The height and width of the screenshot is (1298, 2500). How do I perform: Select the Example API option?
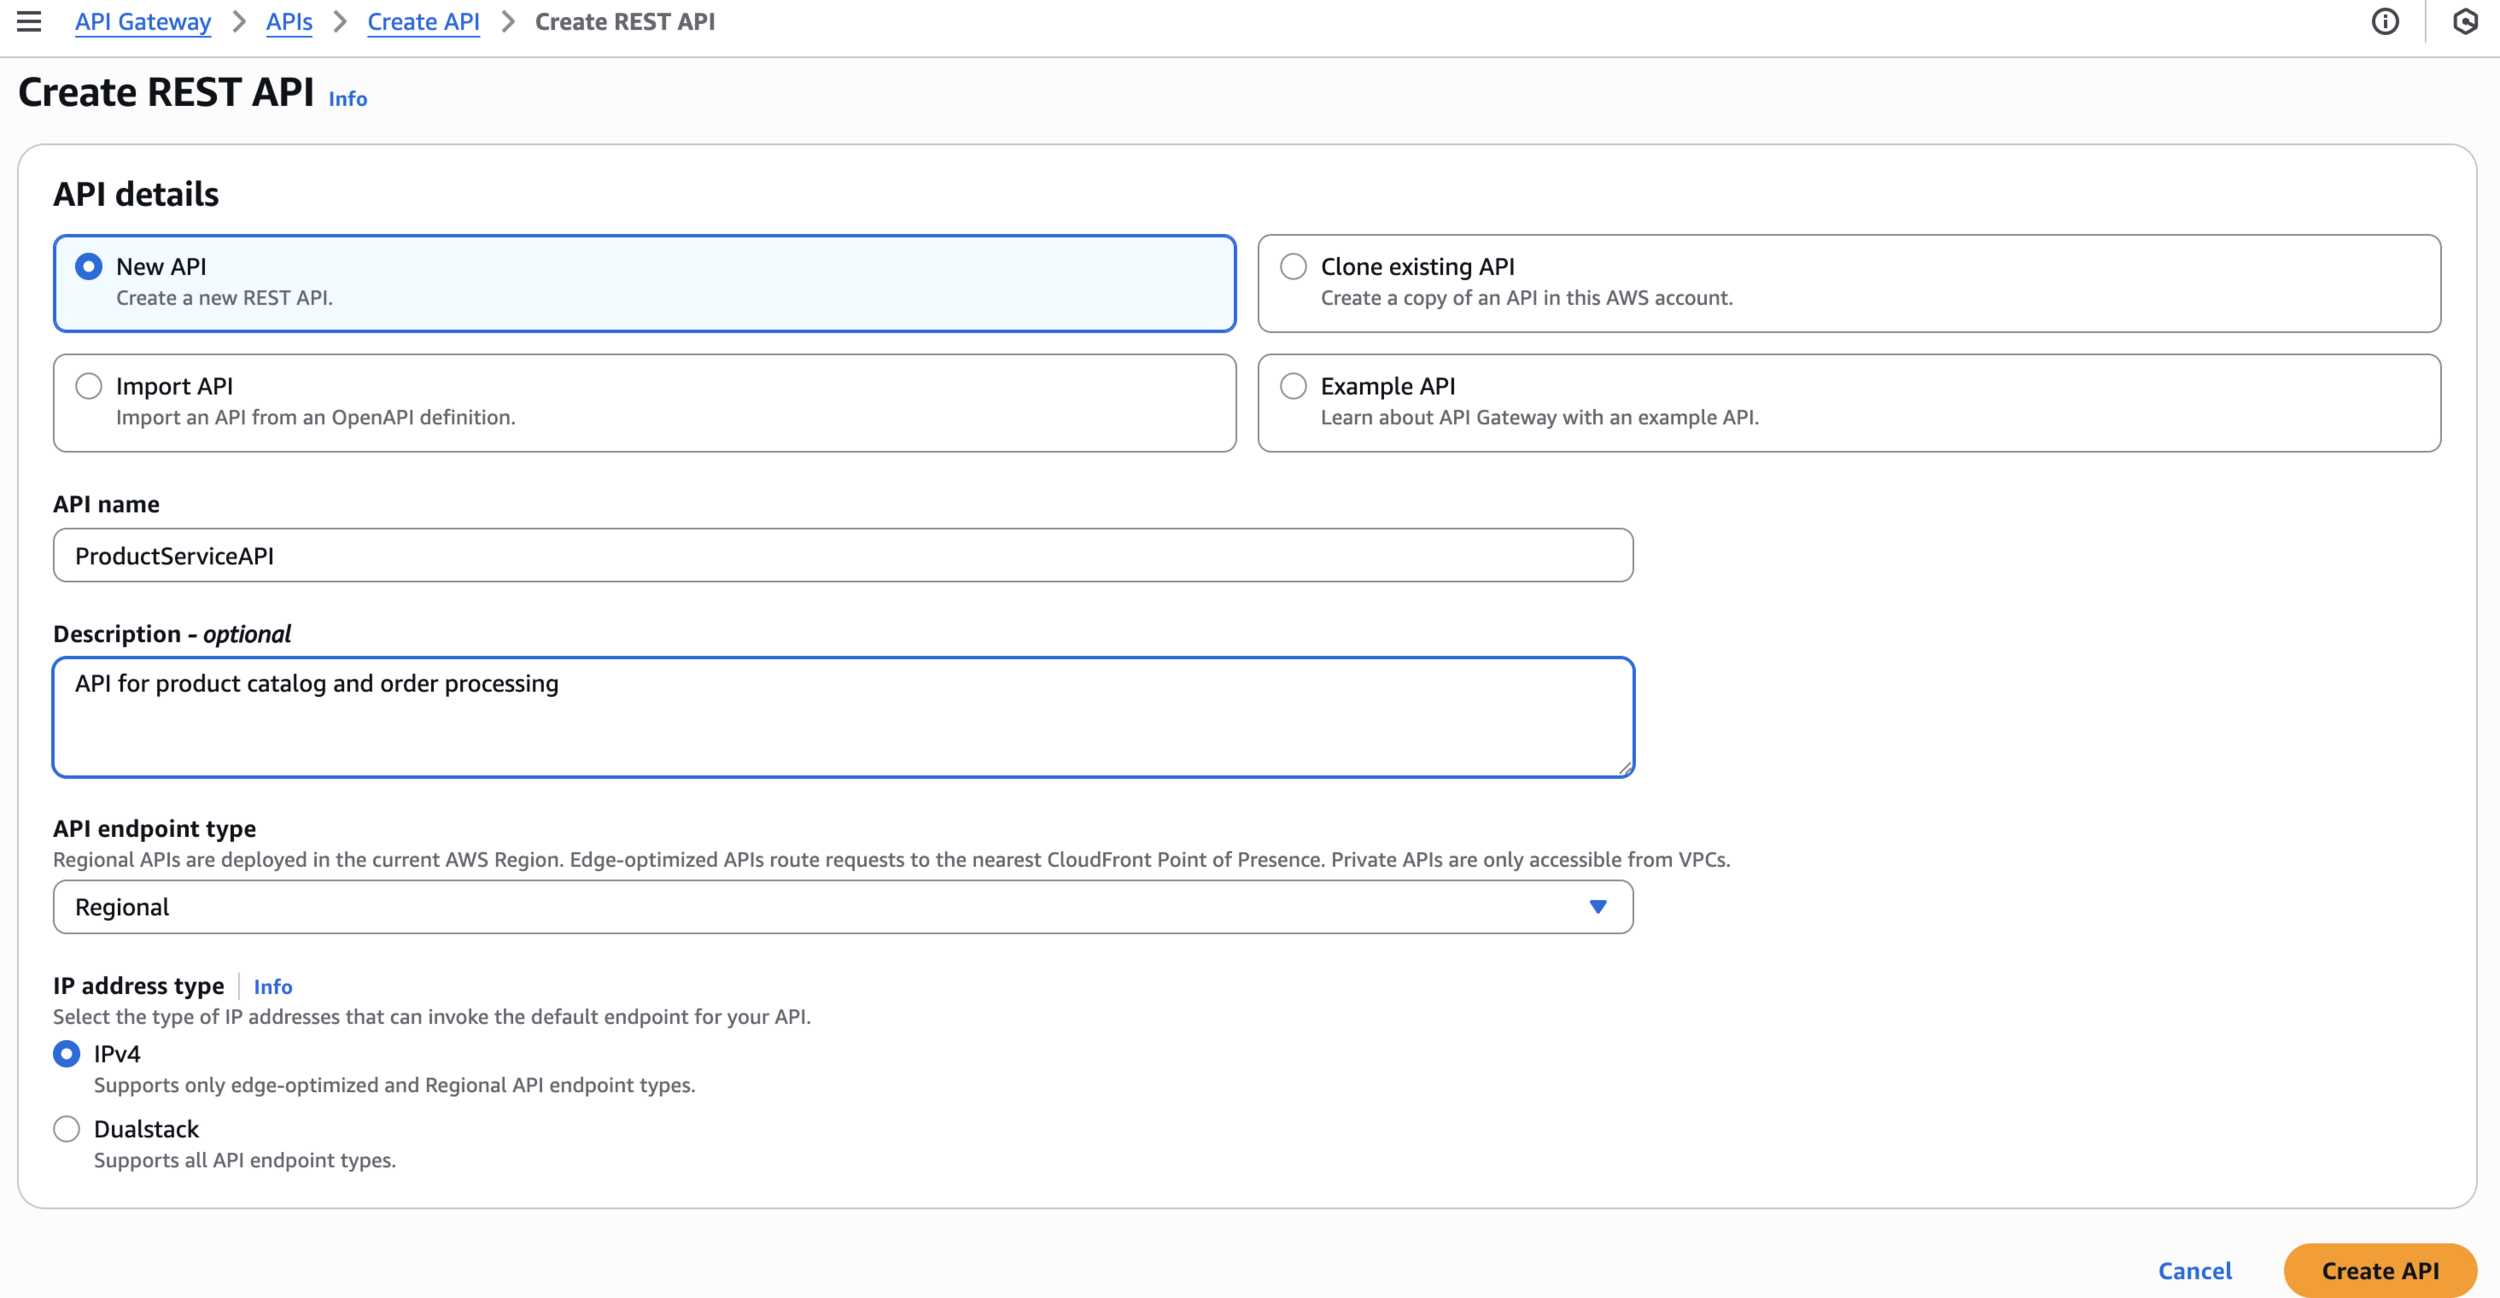(x=1293, y=386)
